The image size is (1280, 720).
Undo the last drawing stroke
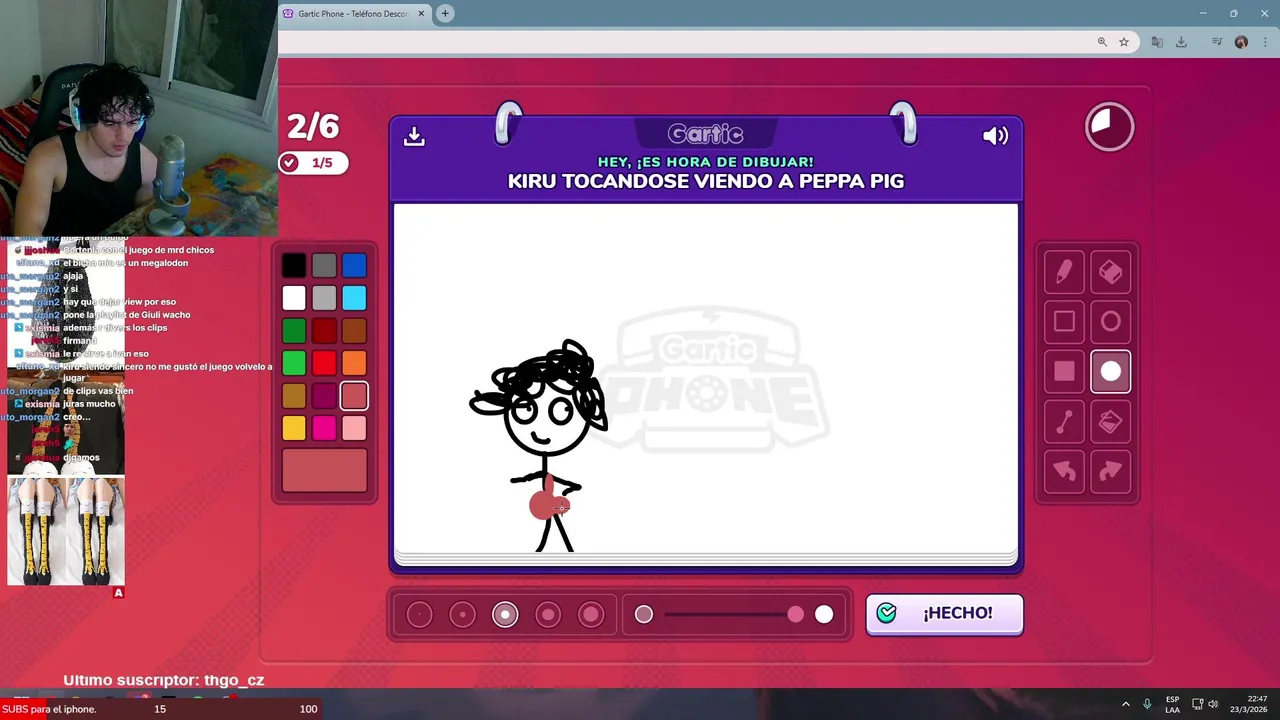(x=1064, y=471)
